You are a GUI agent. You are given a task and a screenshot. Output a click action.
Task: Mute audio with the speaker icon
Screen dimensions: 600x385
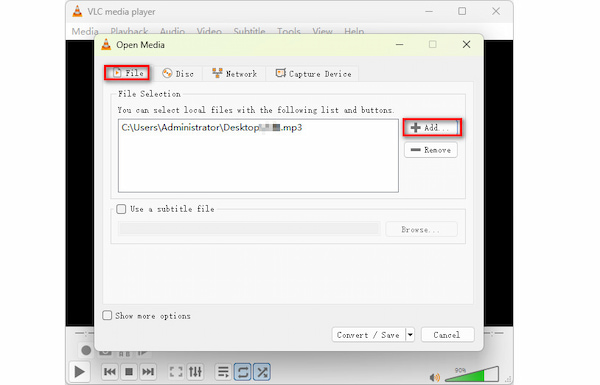coord(434,377)
